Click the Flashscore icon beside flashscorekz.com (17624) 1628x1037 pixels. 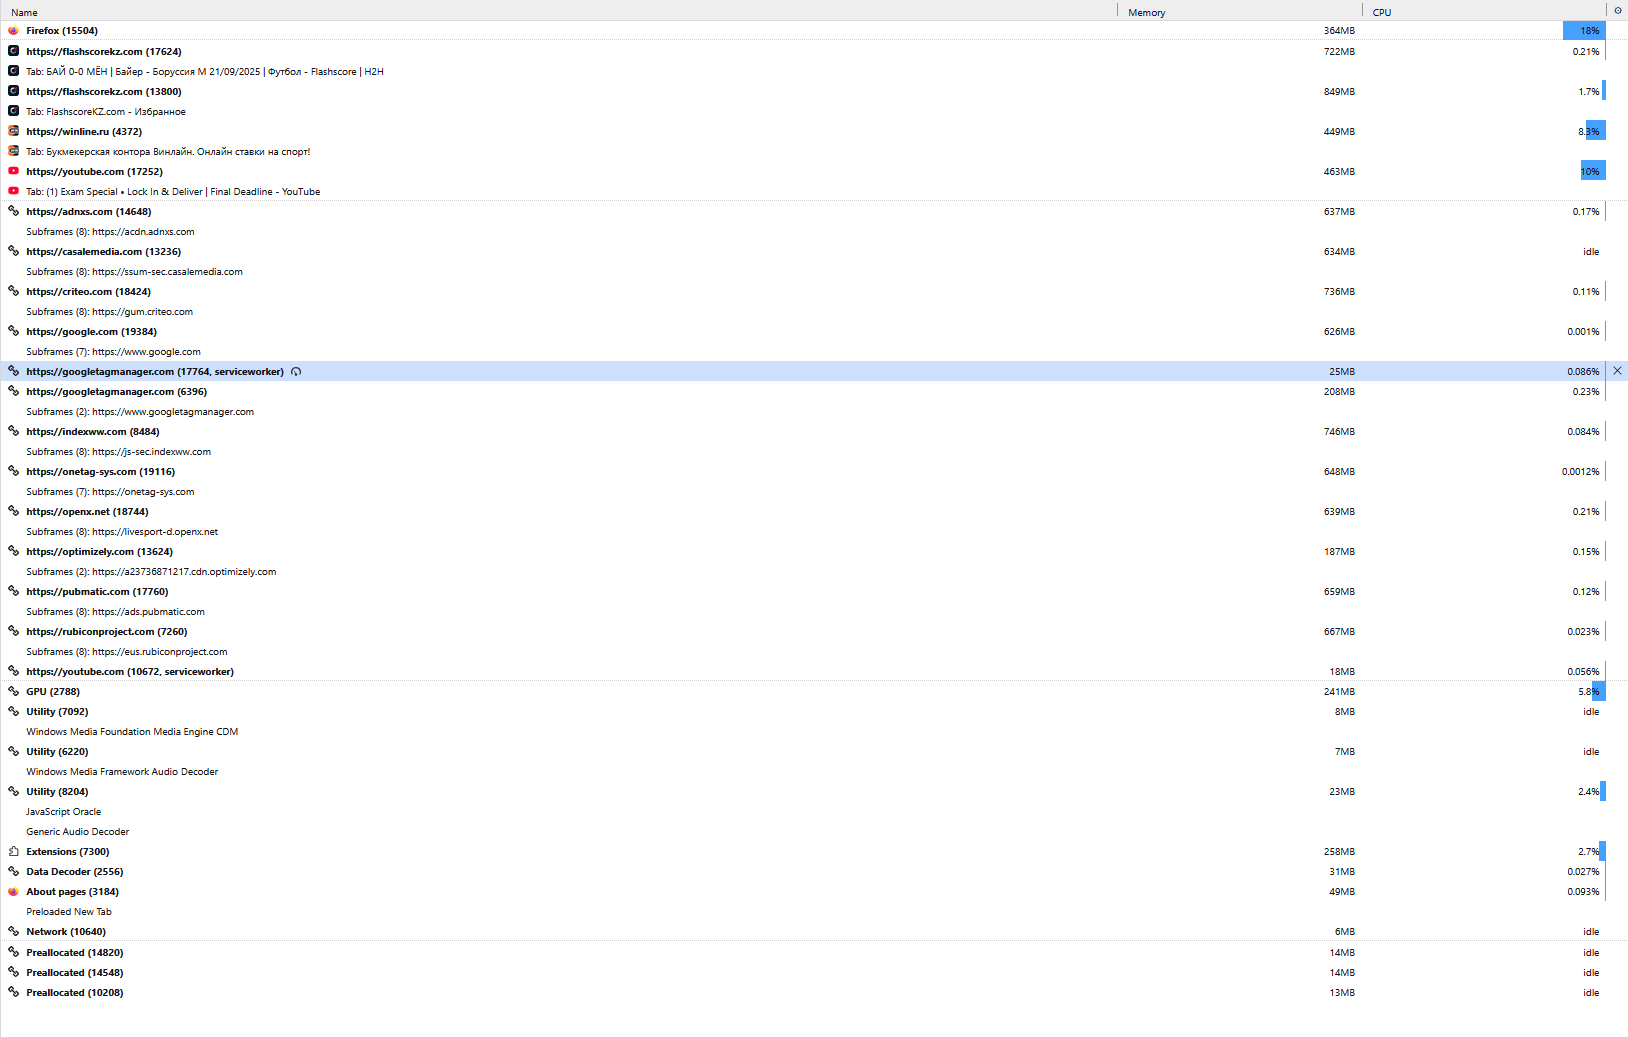coord(13,51)
